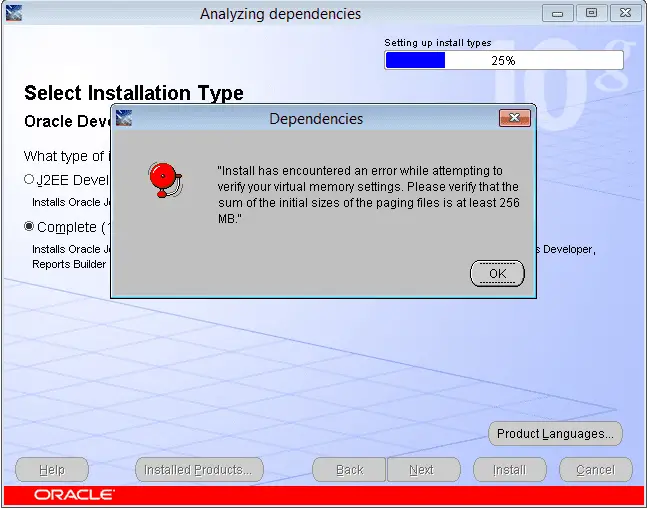Close the Analyzing dependencies window
Screen dimensions: 647x509
[626, 13]
